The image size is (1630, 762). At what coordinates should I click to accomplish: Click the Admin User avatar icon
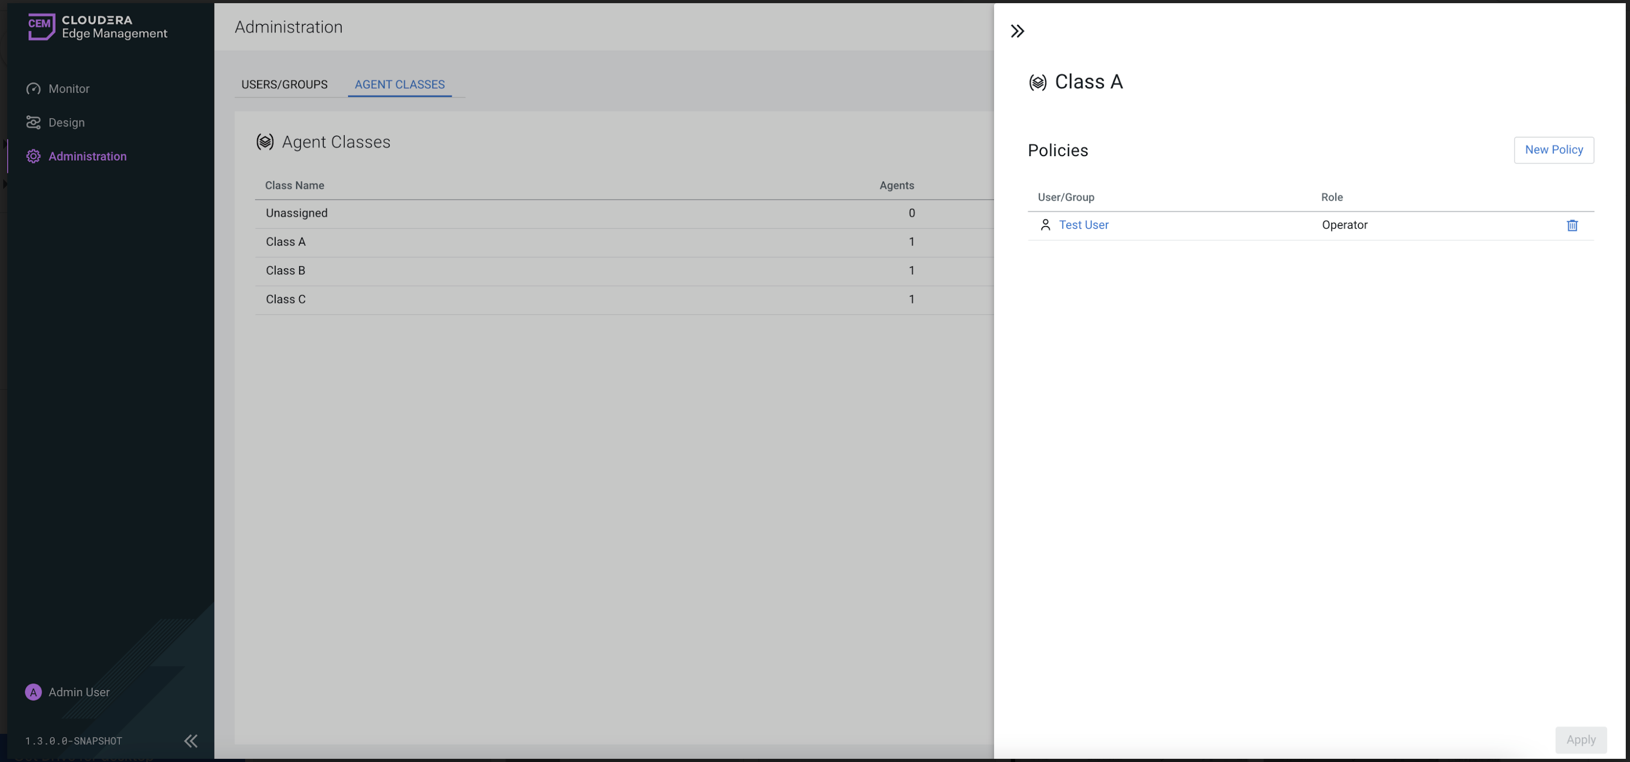[33, 692]
